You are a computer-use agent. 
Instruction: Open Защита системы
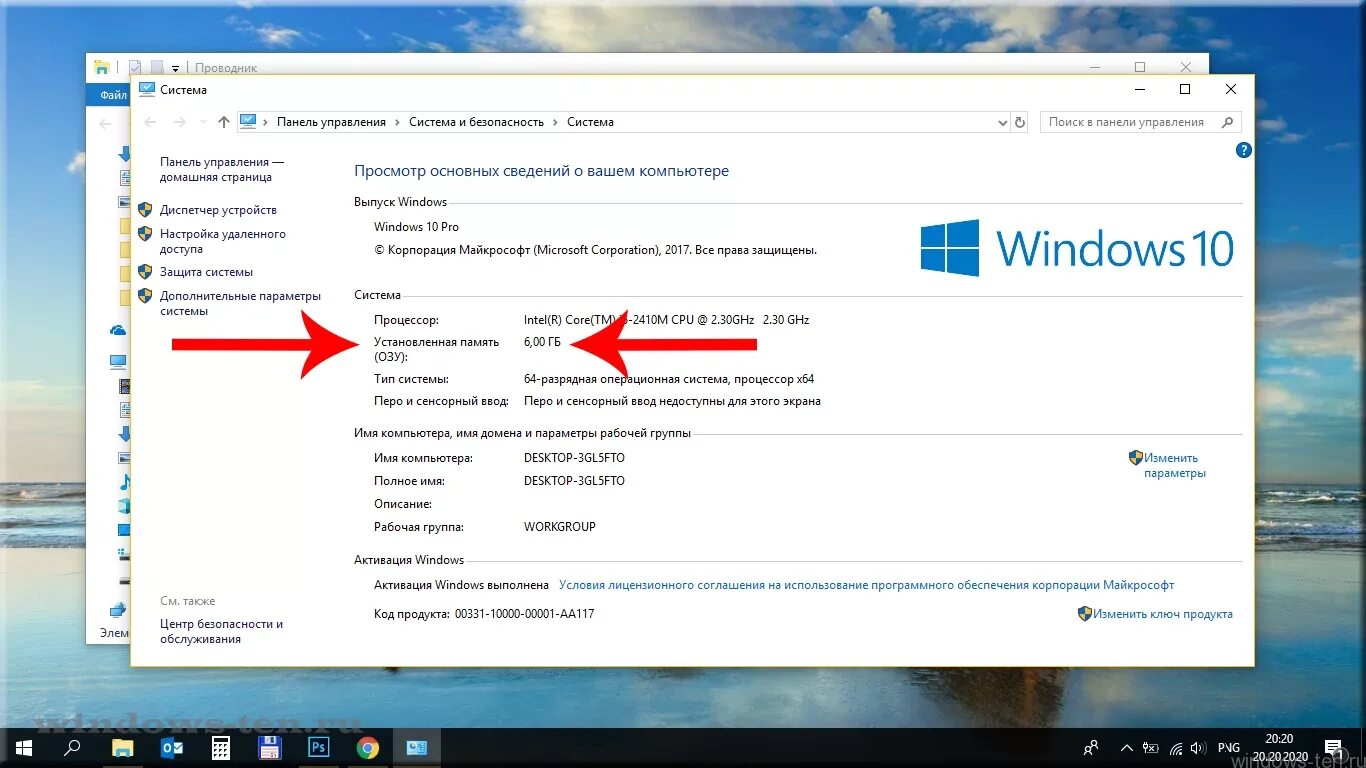(x=206, y=272)
